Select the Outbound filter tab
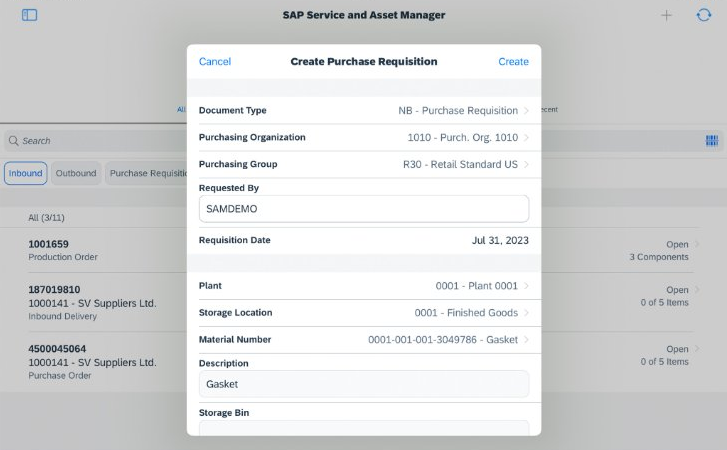The height and width of the screenshot is (450, 727). pyautogui.click(x=76, y=173)
